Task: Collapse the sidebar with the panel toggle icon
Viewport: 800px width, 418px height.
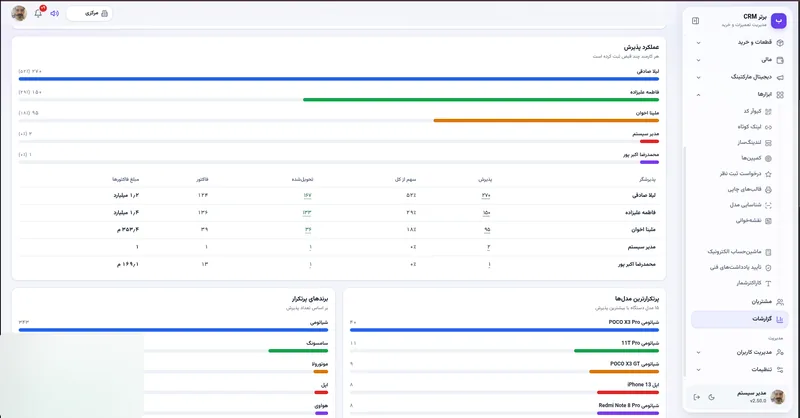Action: point(695,21)
